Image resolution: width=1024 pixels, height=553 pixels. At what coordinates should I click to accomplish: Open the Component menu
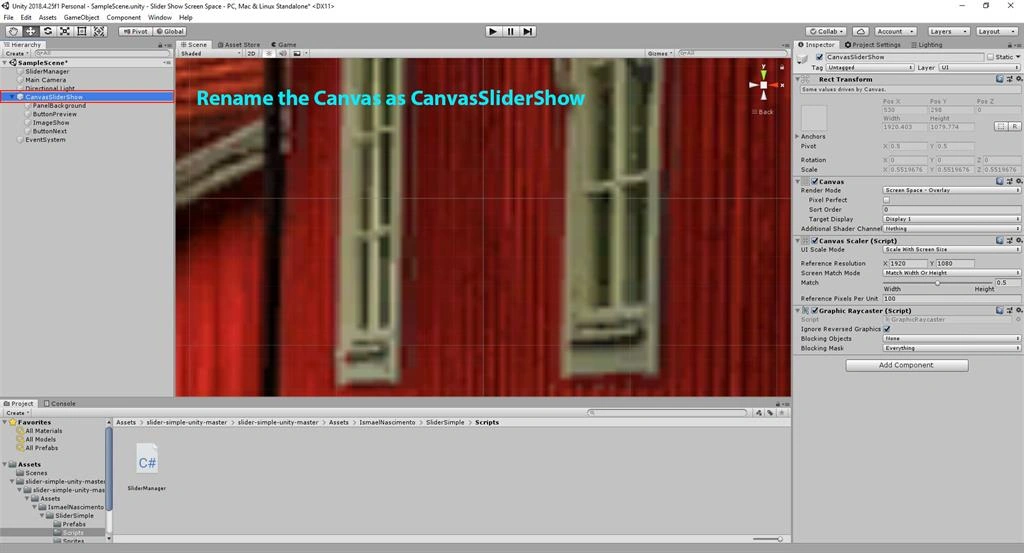[123, 18]
